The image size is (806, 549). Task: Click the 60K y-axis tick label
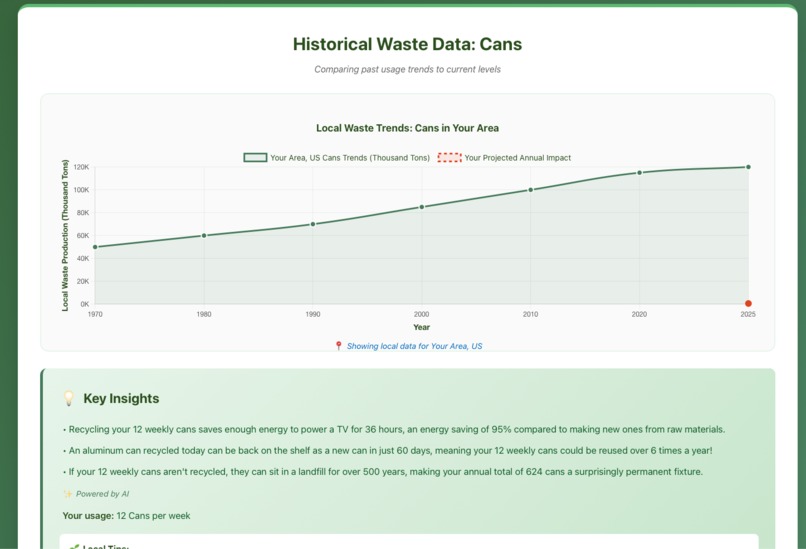[x=83, y=235]
